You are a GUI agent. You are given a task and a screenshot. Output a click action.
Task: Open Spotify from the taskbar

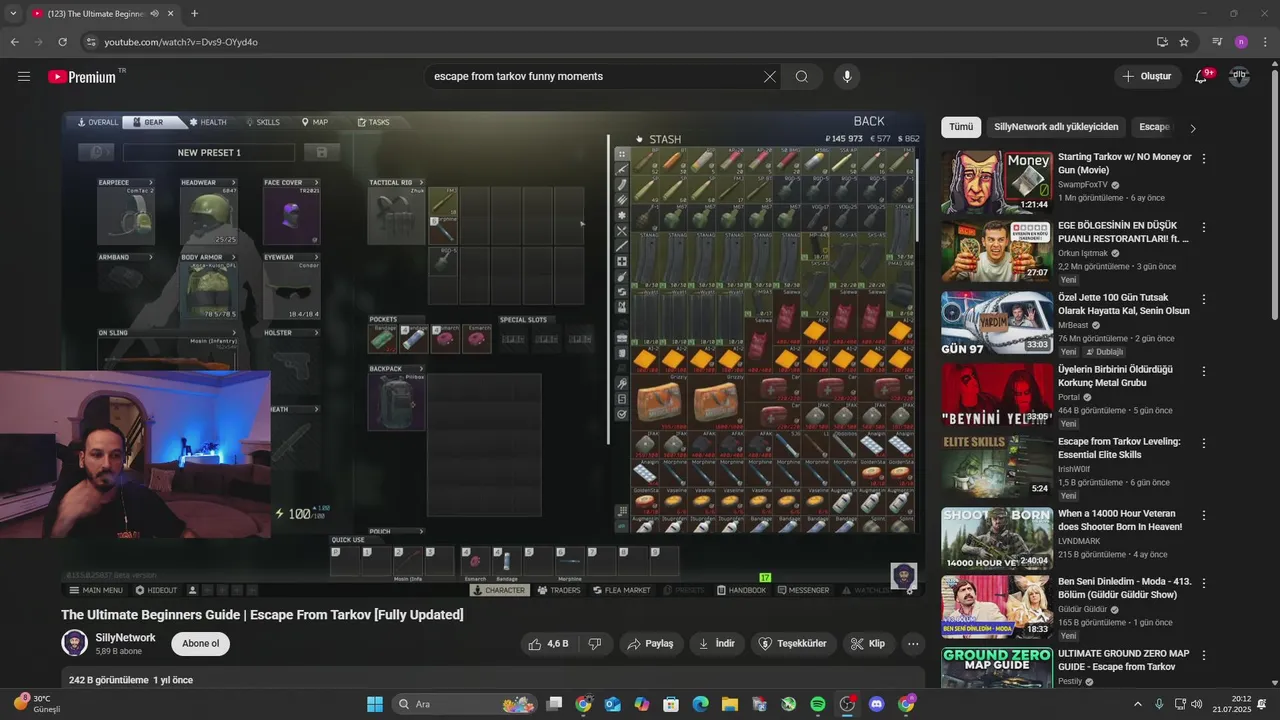(x=818, y=704)
